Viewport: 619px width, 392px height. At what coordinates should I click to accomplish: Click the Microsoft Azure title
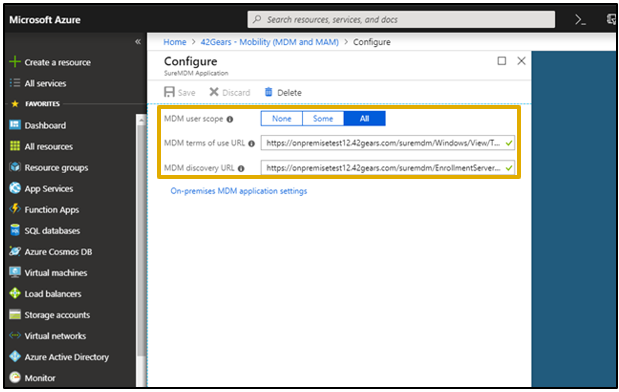pyautogui.click(x=45, y=20)
